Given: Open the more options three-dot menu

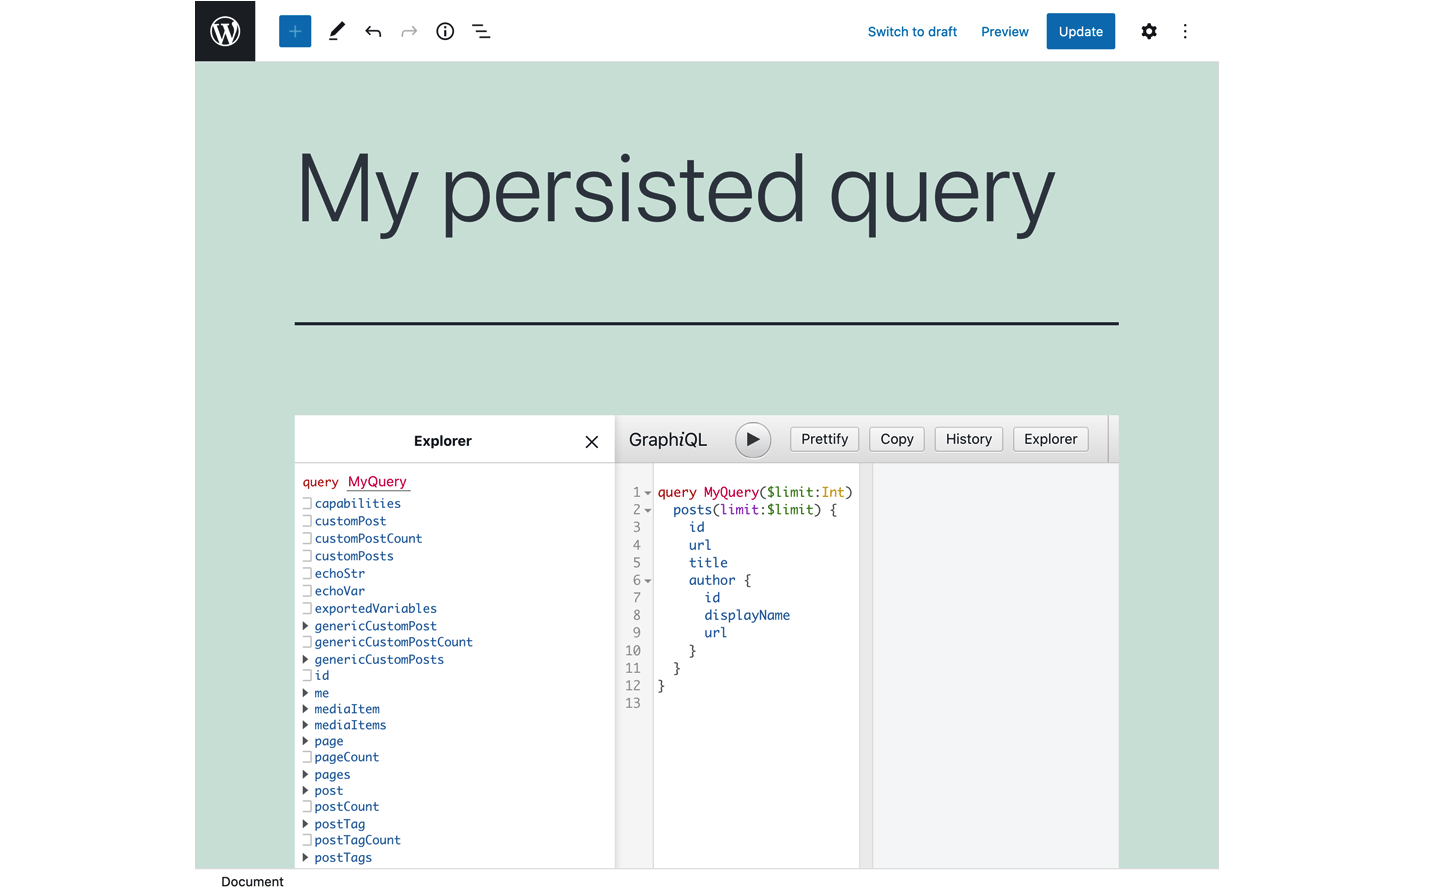Looking at the screenshot, I should (x=1185, y=31).
